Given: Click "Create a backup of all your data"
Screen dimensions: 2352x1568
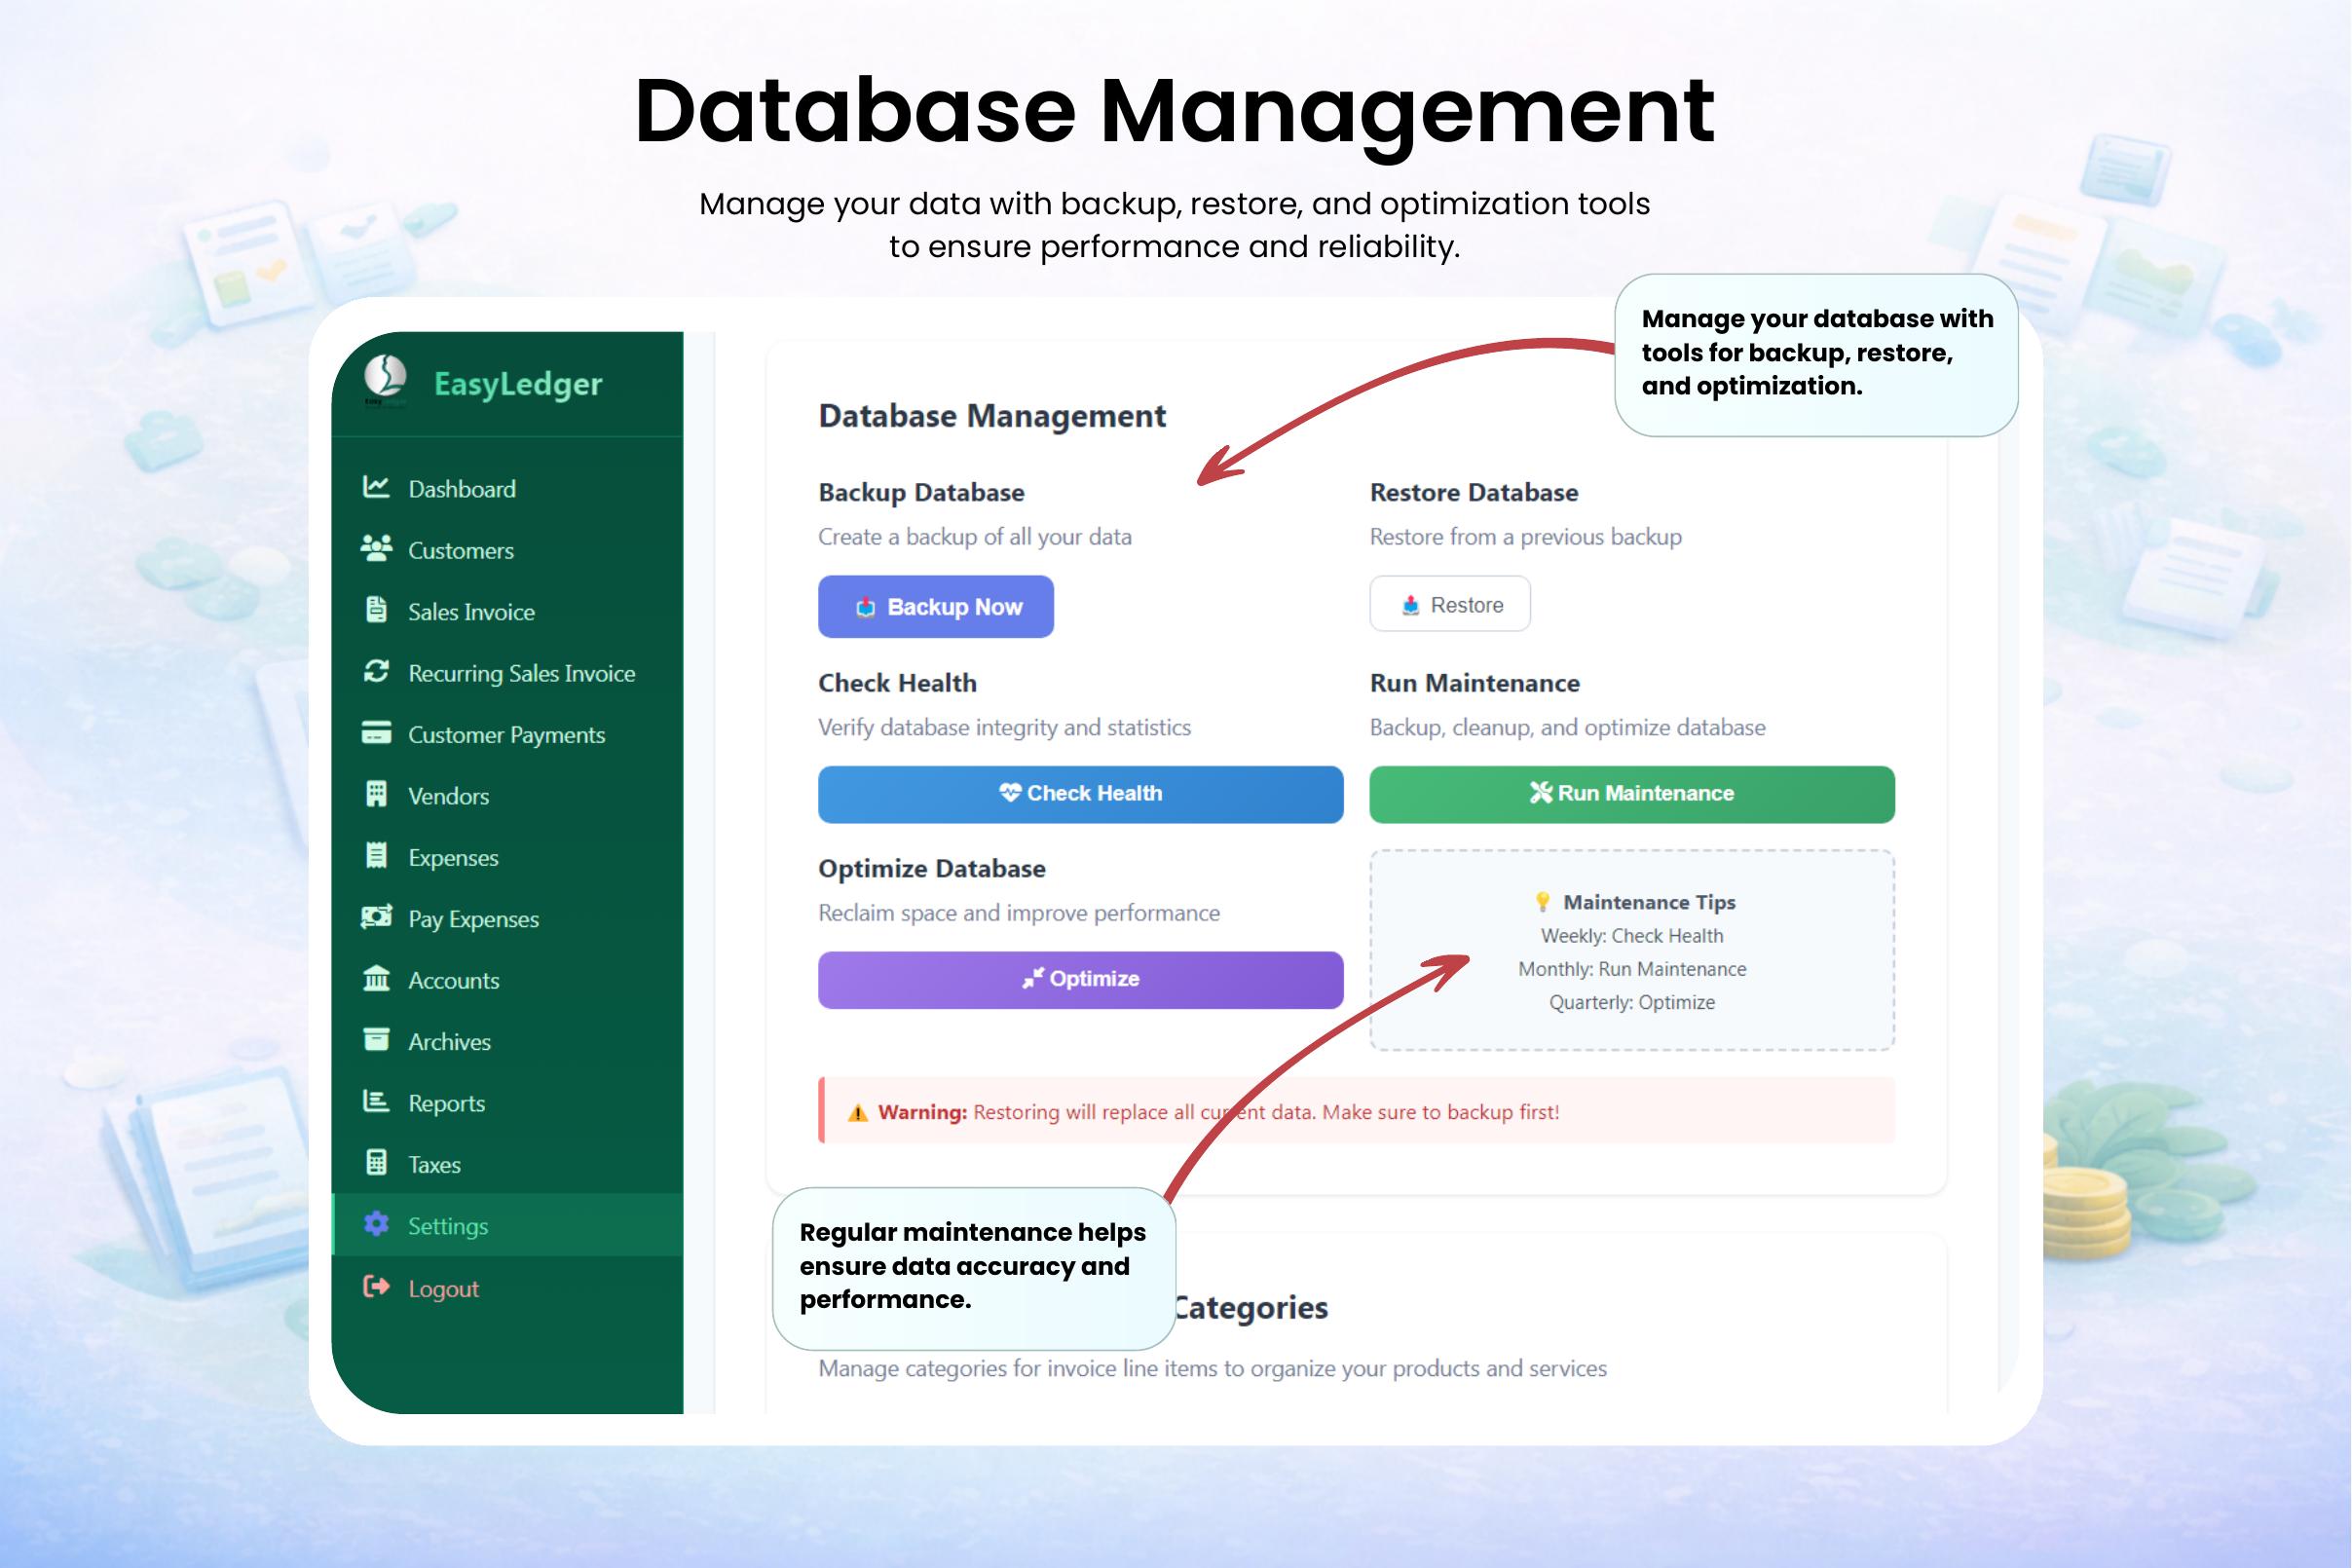Looking at the screenshot, I should point(975,537).
